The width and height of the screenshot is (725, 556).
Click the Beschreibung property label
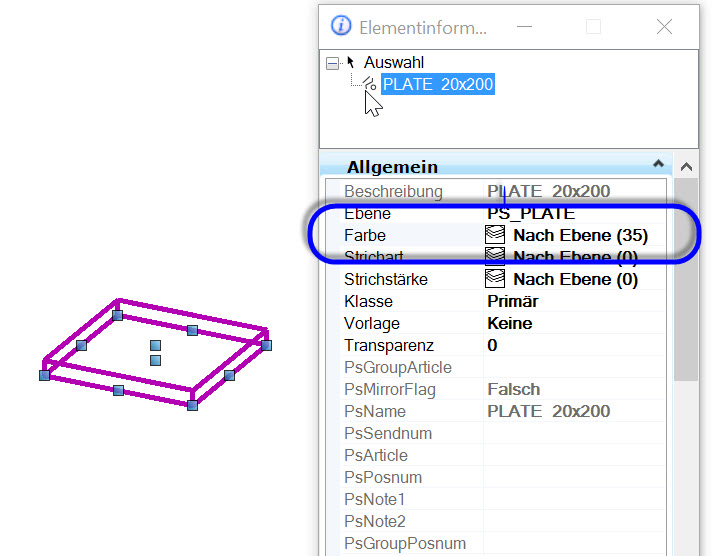pos(393,192)
